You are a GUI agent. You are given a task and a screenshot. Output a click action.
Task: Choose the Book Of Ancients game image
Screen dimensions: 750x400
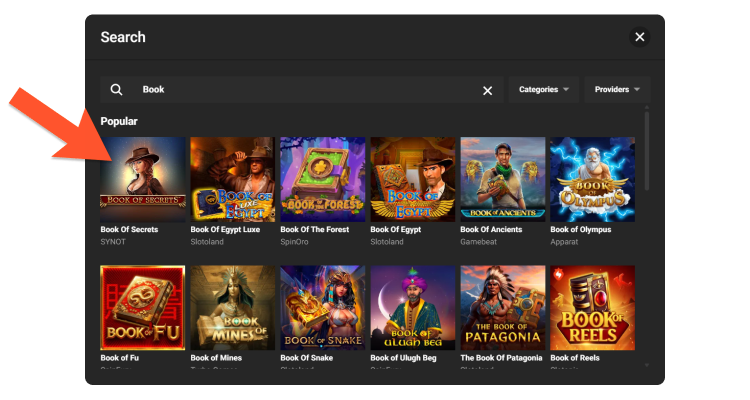(503, 178)
